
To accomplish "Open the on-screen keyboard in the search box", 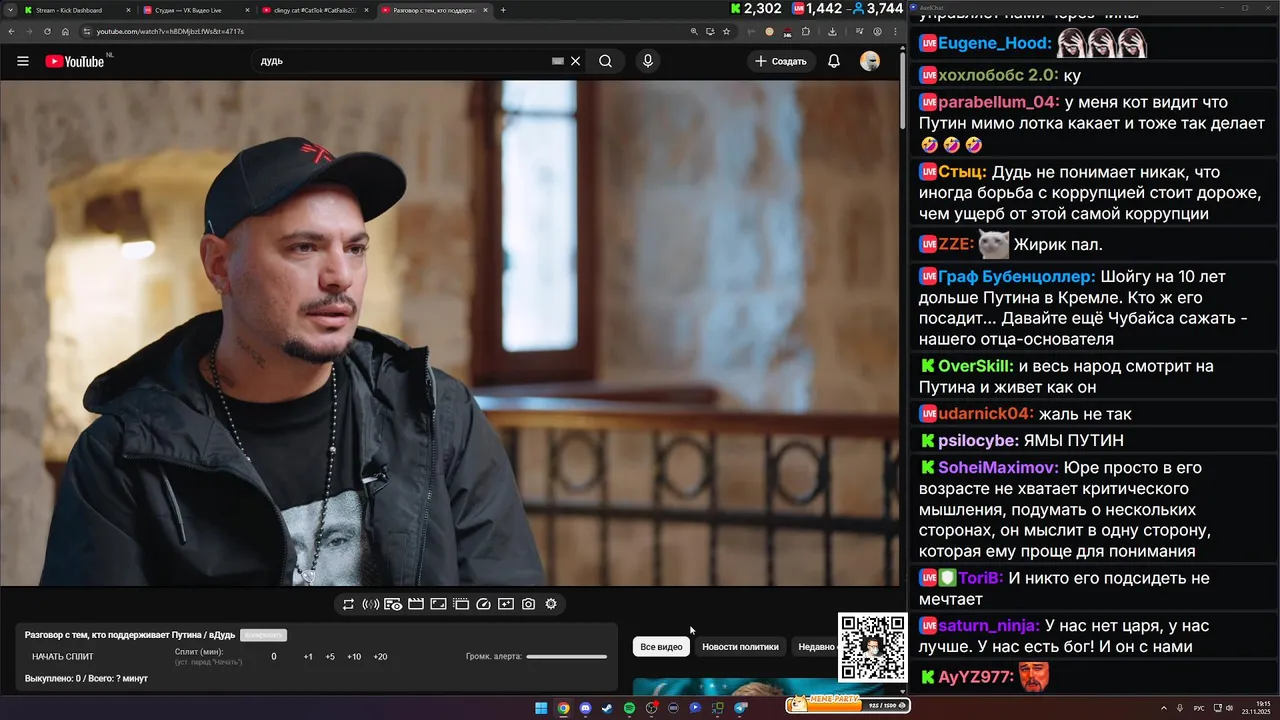I will pos(557,61).
